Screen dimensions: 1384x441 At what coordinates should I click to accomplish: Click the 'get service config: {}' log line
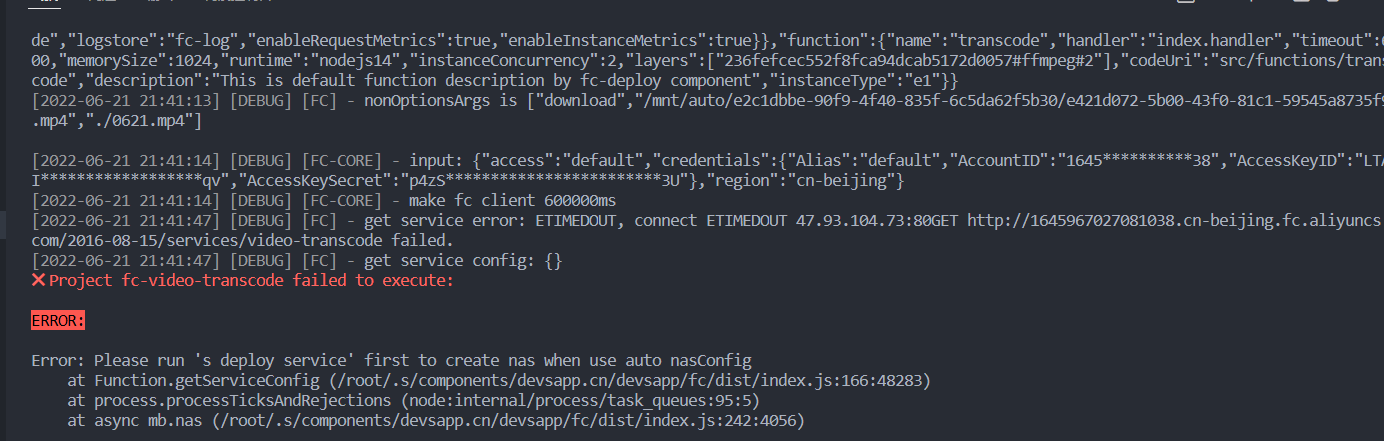click(462, 261)
